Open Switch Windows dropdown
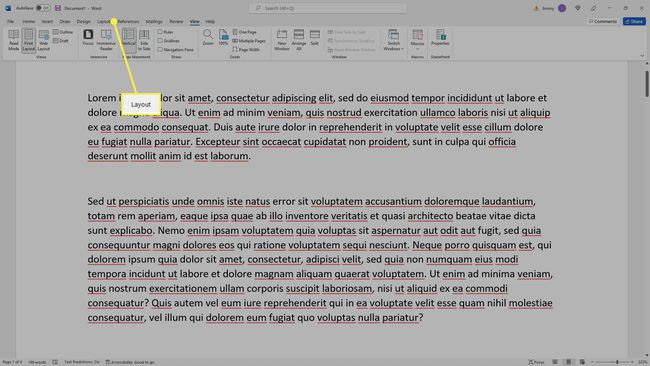The width and height of the screenshot is (650, 366). click(393, 40)
